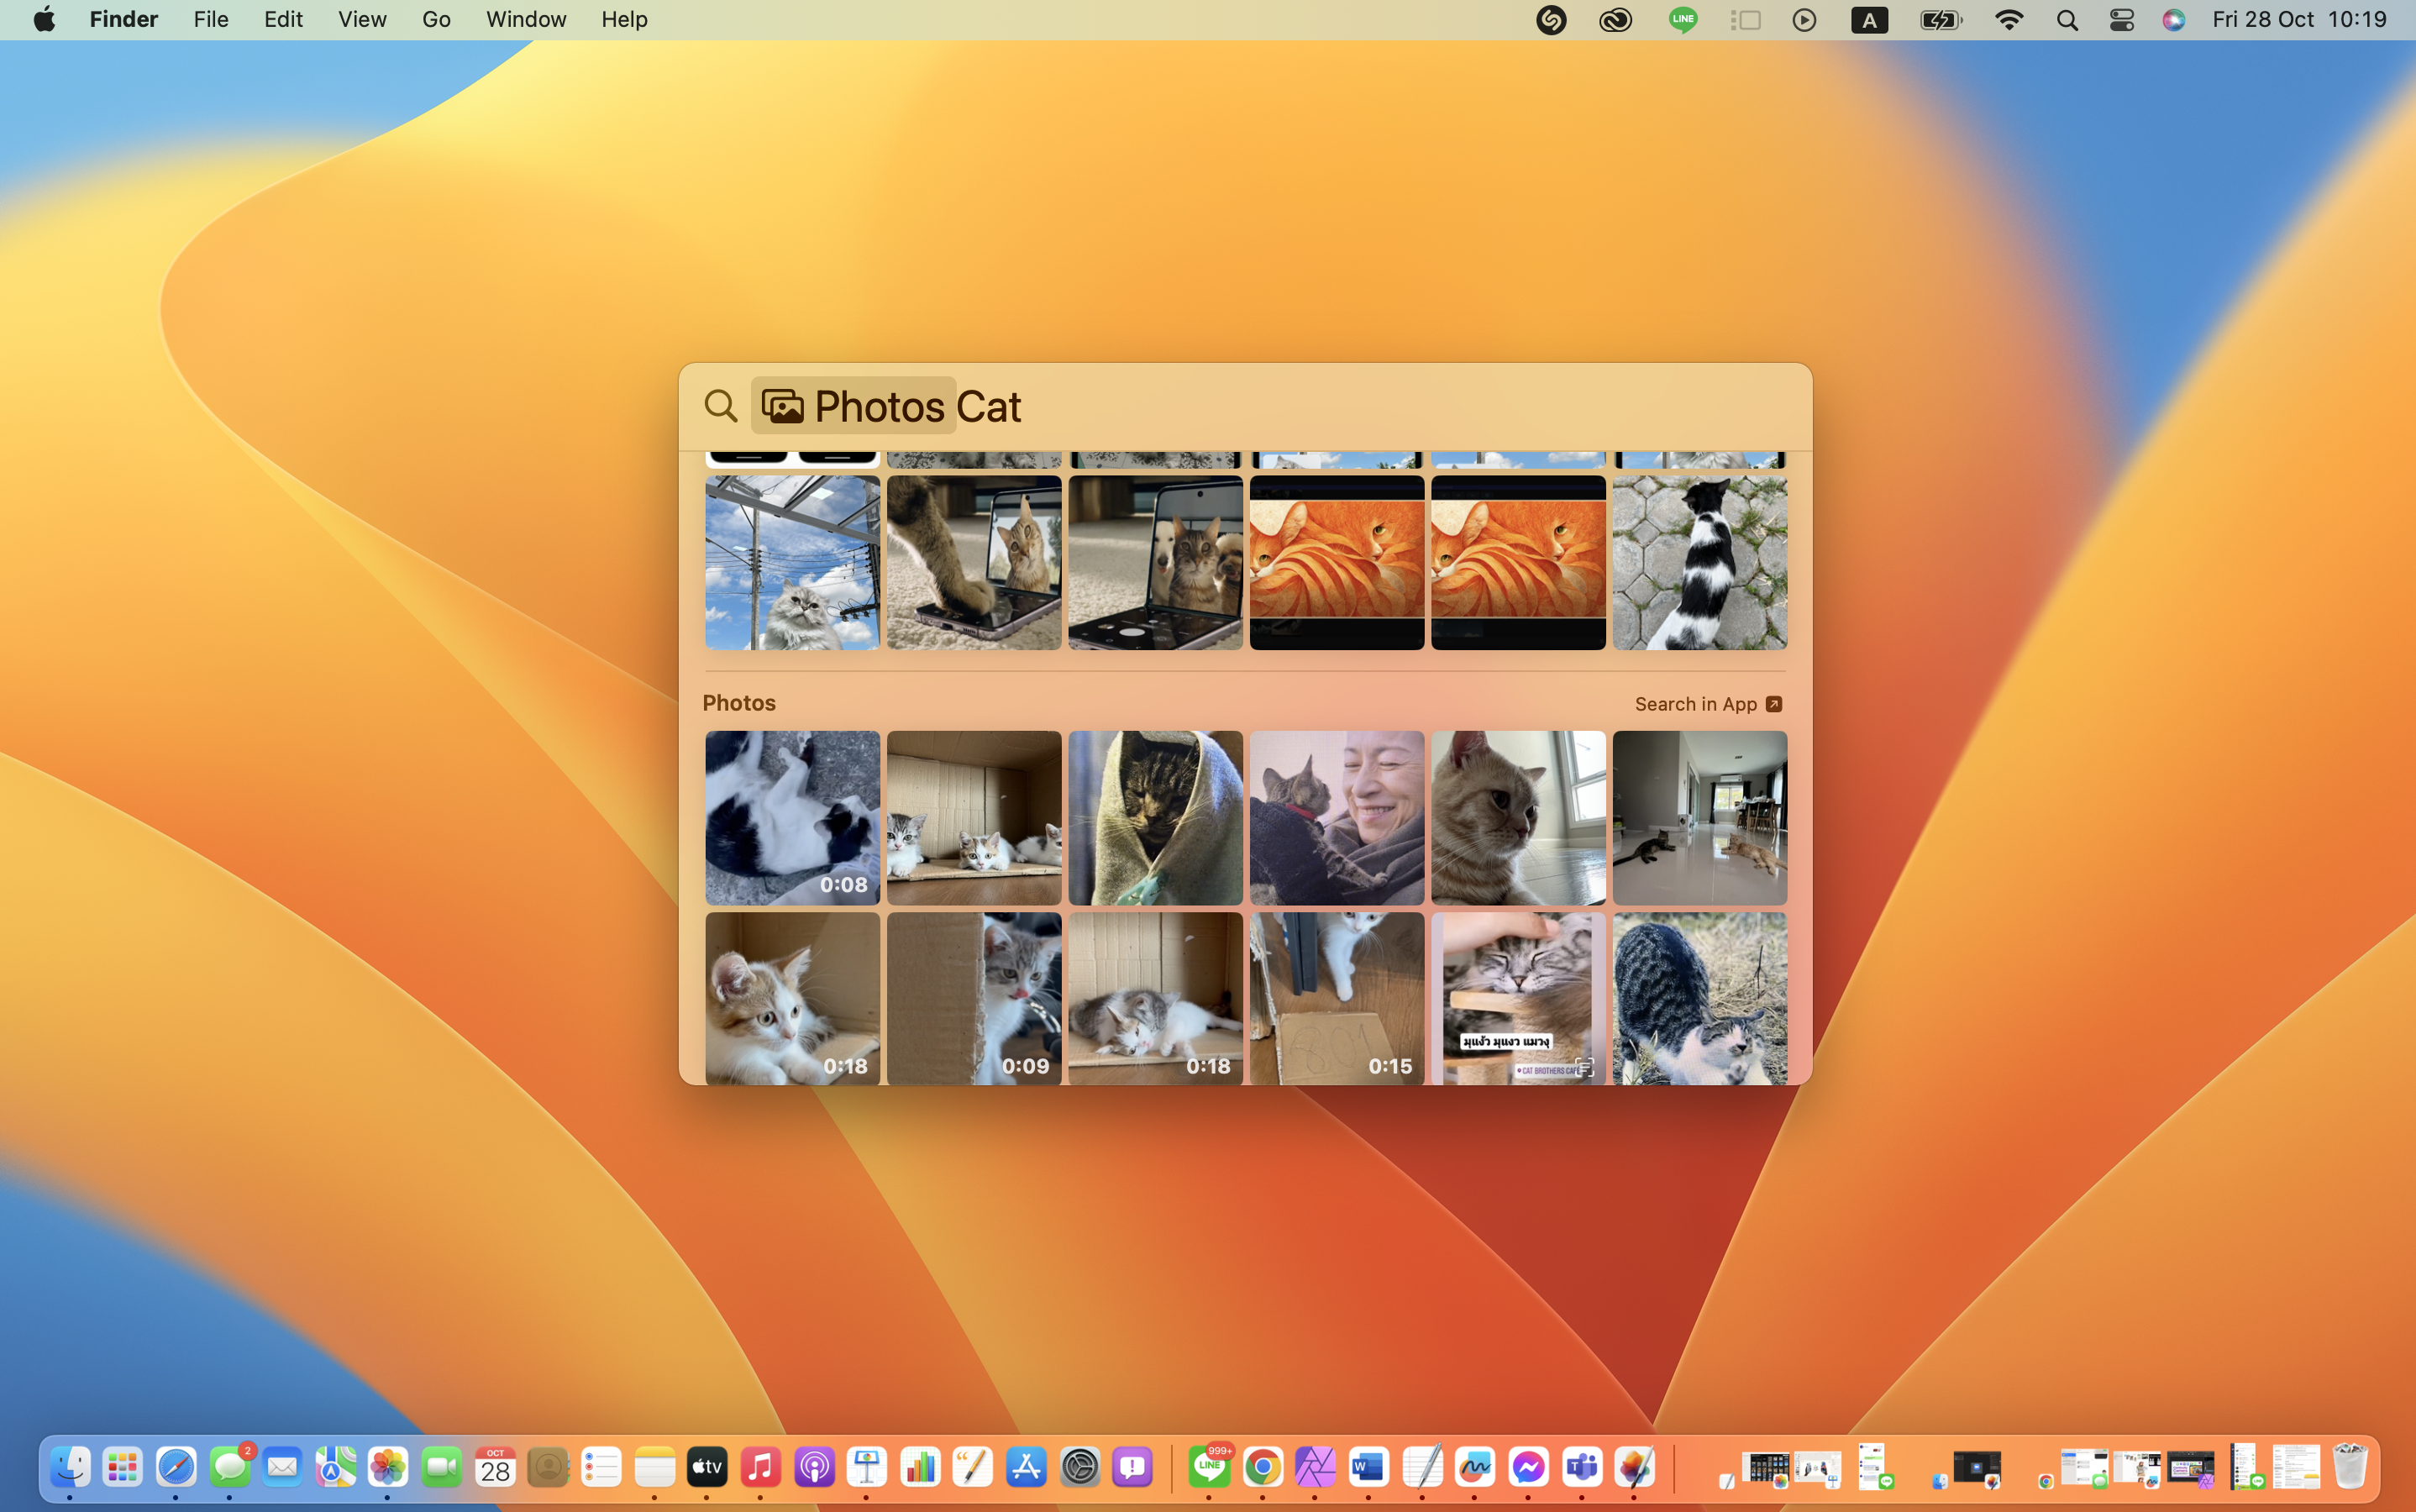2416x1512 pixels.
Task: Open Photos app from the Dock
Action: coord(387,1467)
